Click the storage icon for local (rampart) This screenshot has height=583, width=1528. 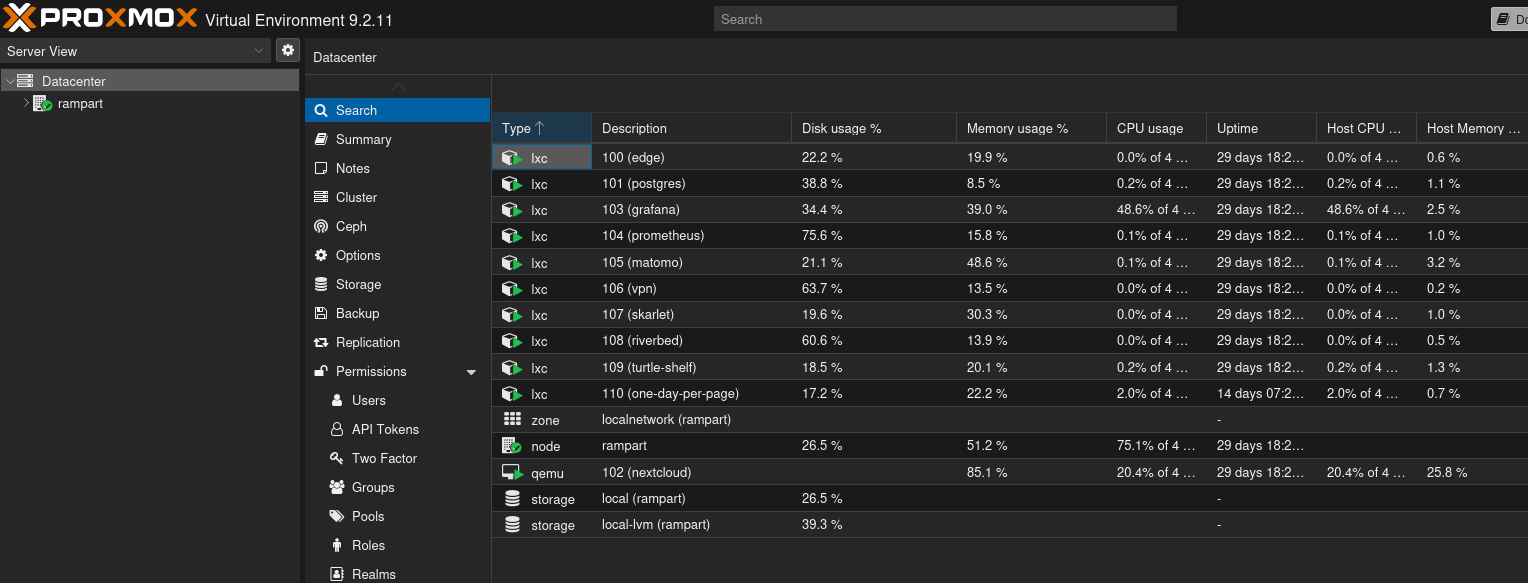tap(512, 498)
